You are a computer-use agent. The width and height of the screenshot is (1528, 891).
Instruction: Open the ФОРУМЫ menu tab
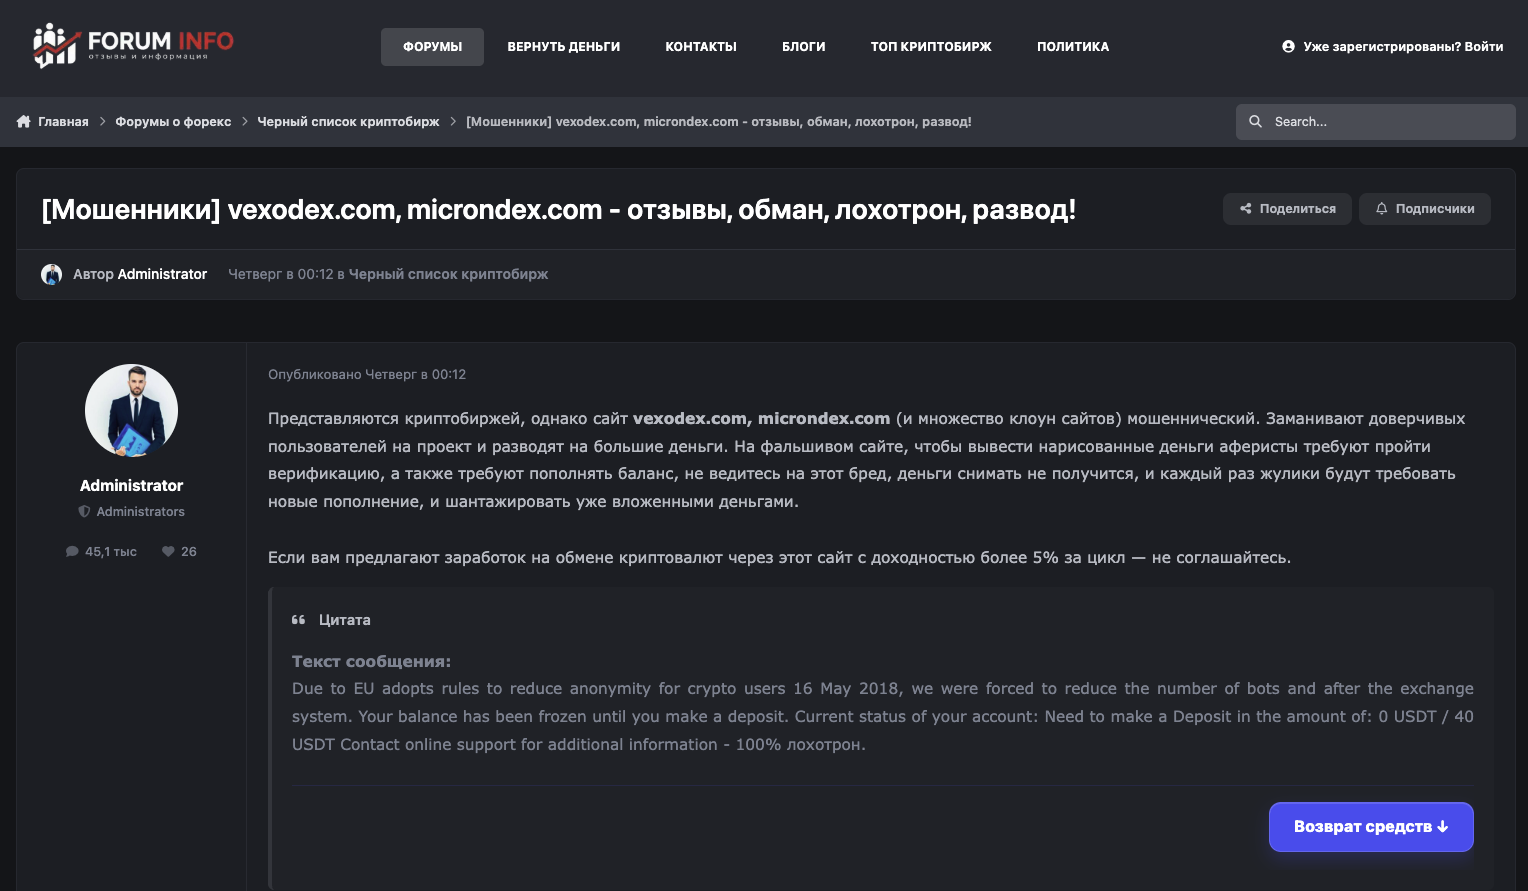[432, 47]
